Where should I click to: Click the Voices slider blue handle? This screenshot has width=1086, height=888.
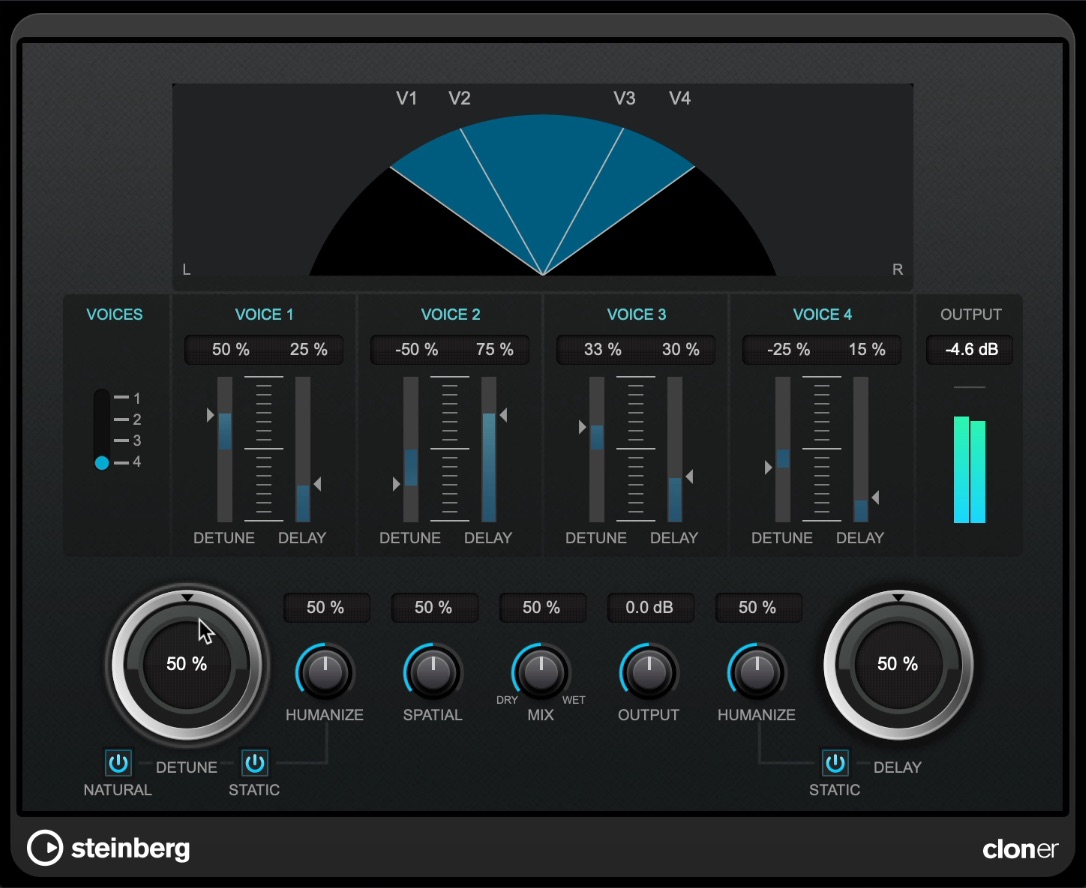click(102, 463)
